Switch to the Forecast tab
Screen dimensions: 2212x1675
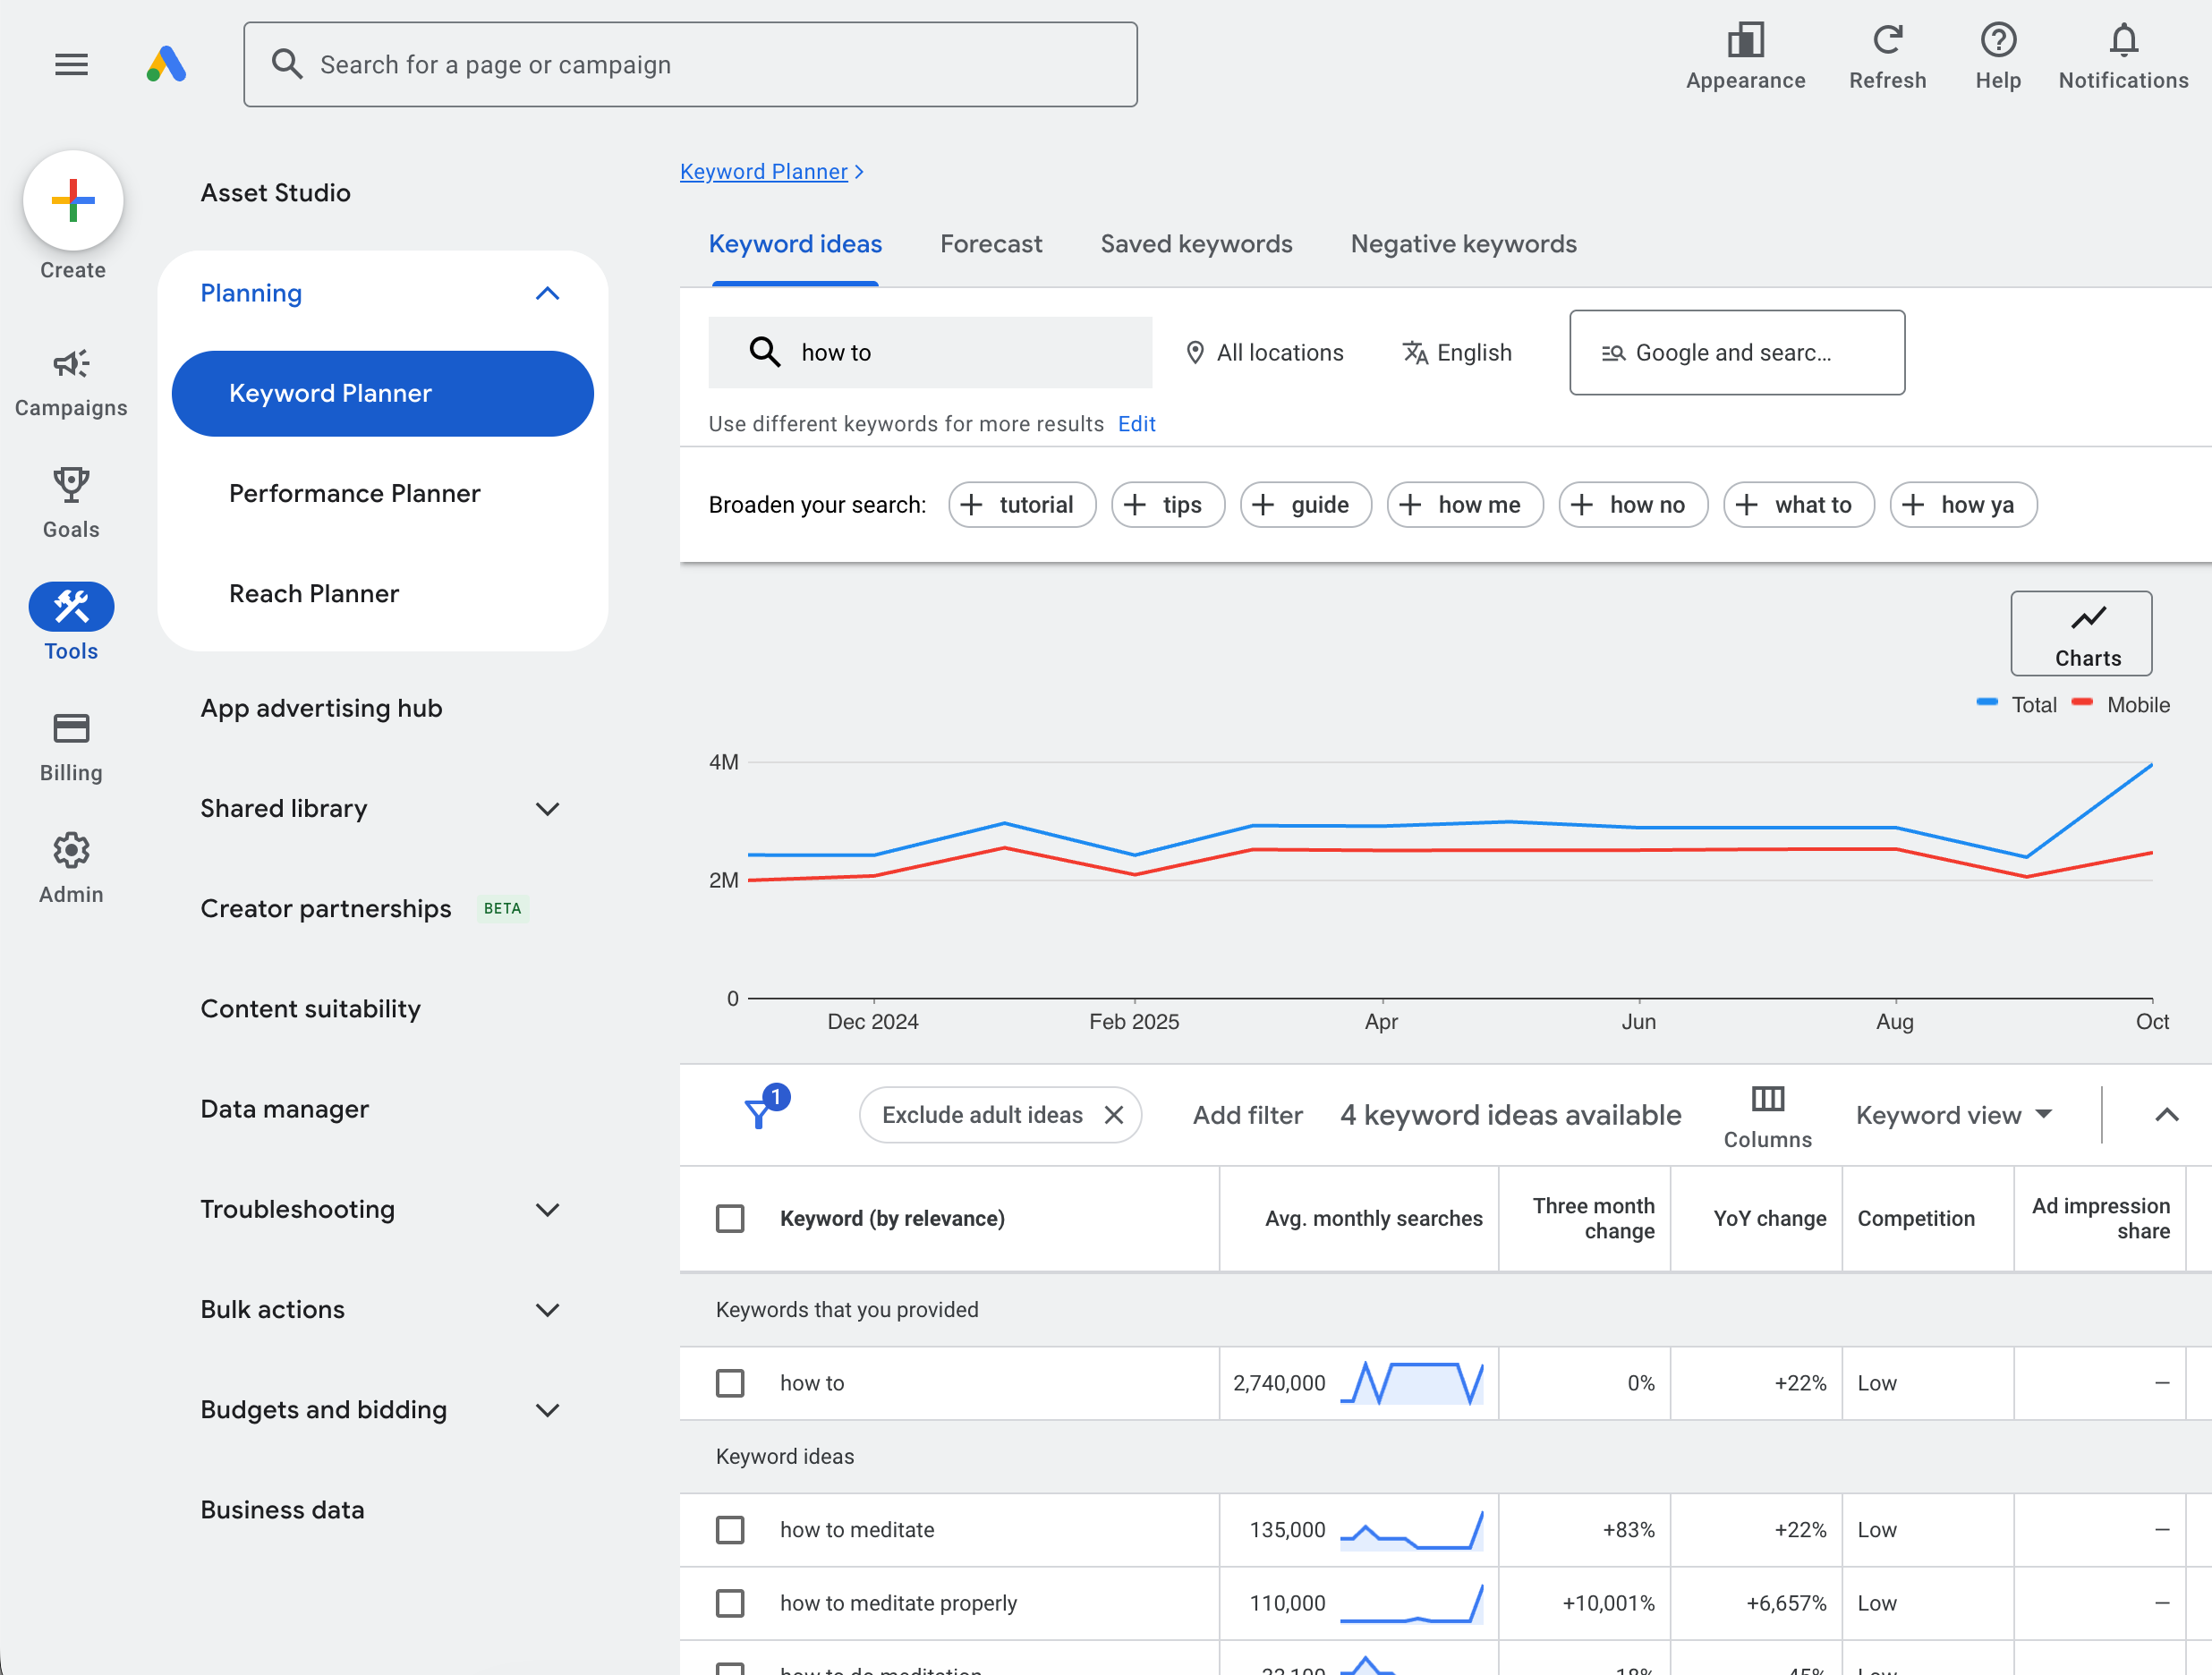click(x=991, y=244)
